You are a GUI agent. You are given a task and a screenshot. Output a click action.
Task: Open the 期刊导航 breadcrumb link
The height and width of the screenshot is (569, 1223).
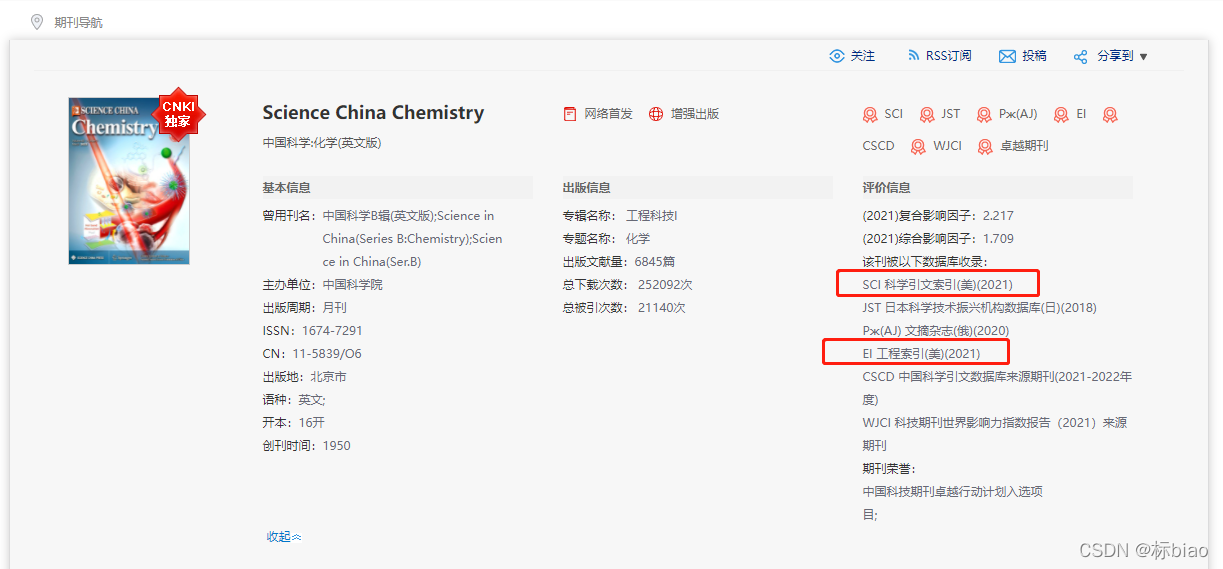point(78,22)
